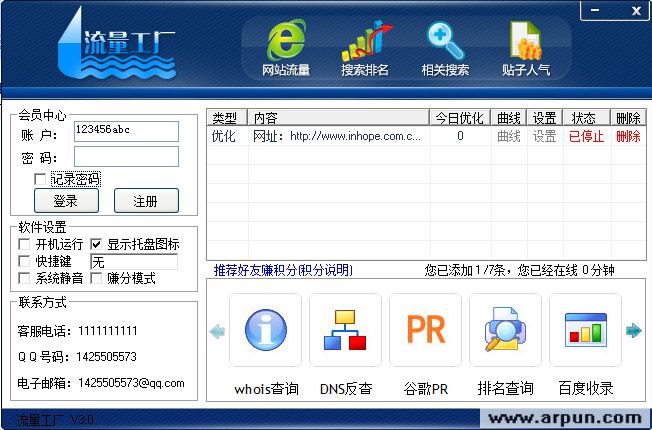Focus the 账户 account input field
Screen dimensions: 652x430
[x=126, y=131]
